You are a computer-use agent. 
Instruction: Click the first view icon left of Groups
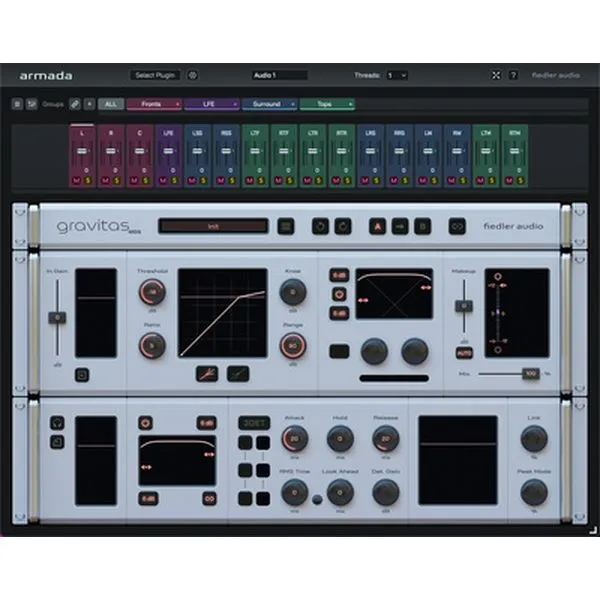(17, 104)
